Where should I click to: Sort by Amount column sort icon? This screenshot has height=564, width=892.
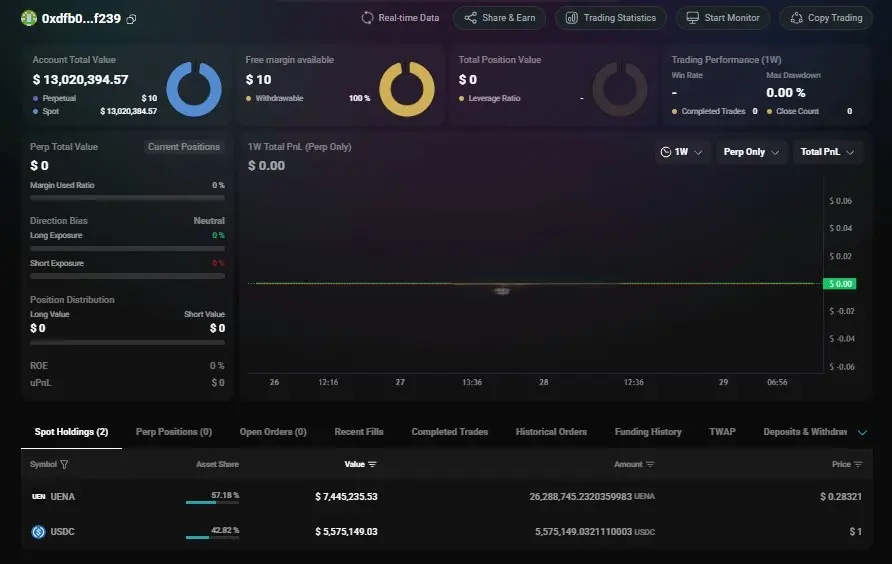point(650,464)
